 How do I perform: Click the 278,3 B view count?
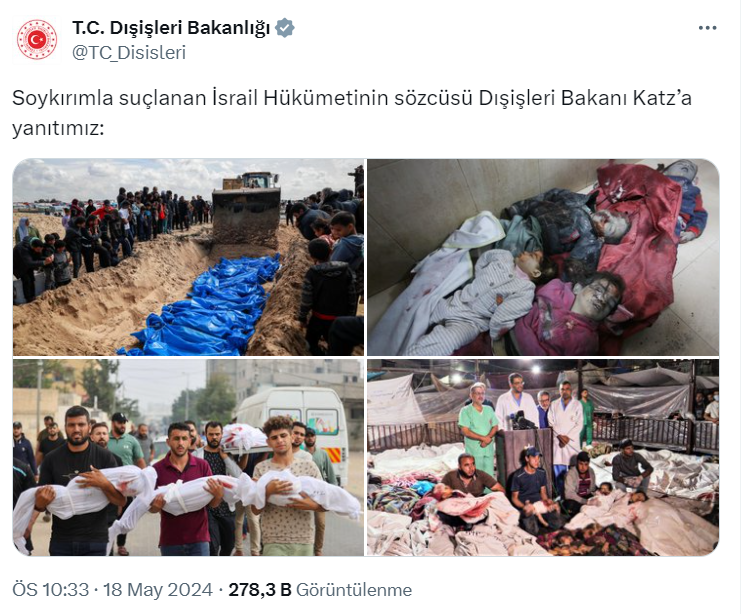(260, 590)
